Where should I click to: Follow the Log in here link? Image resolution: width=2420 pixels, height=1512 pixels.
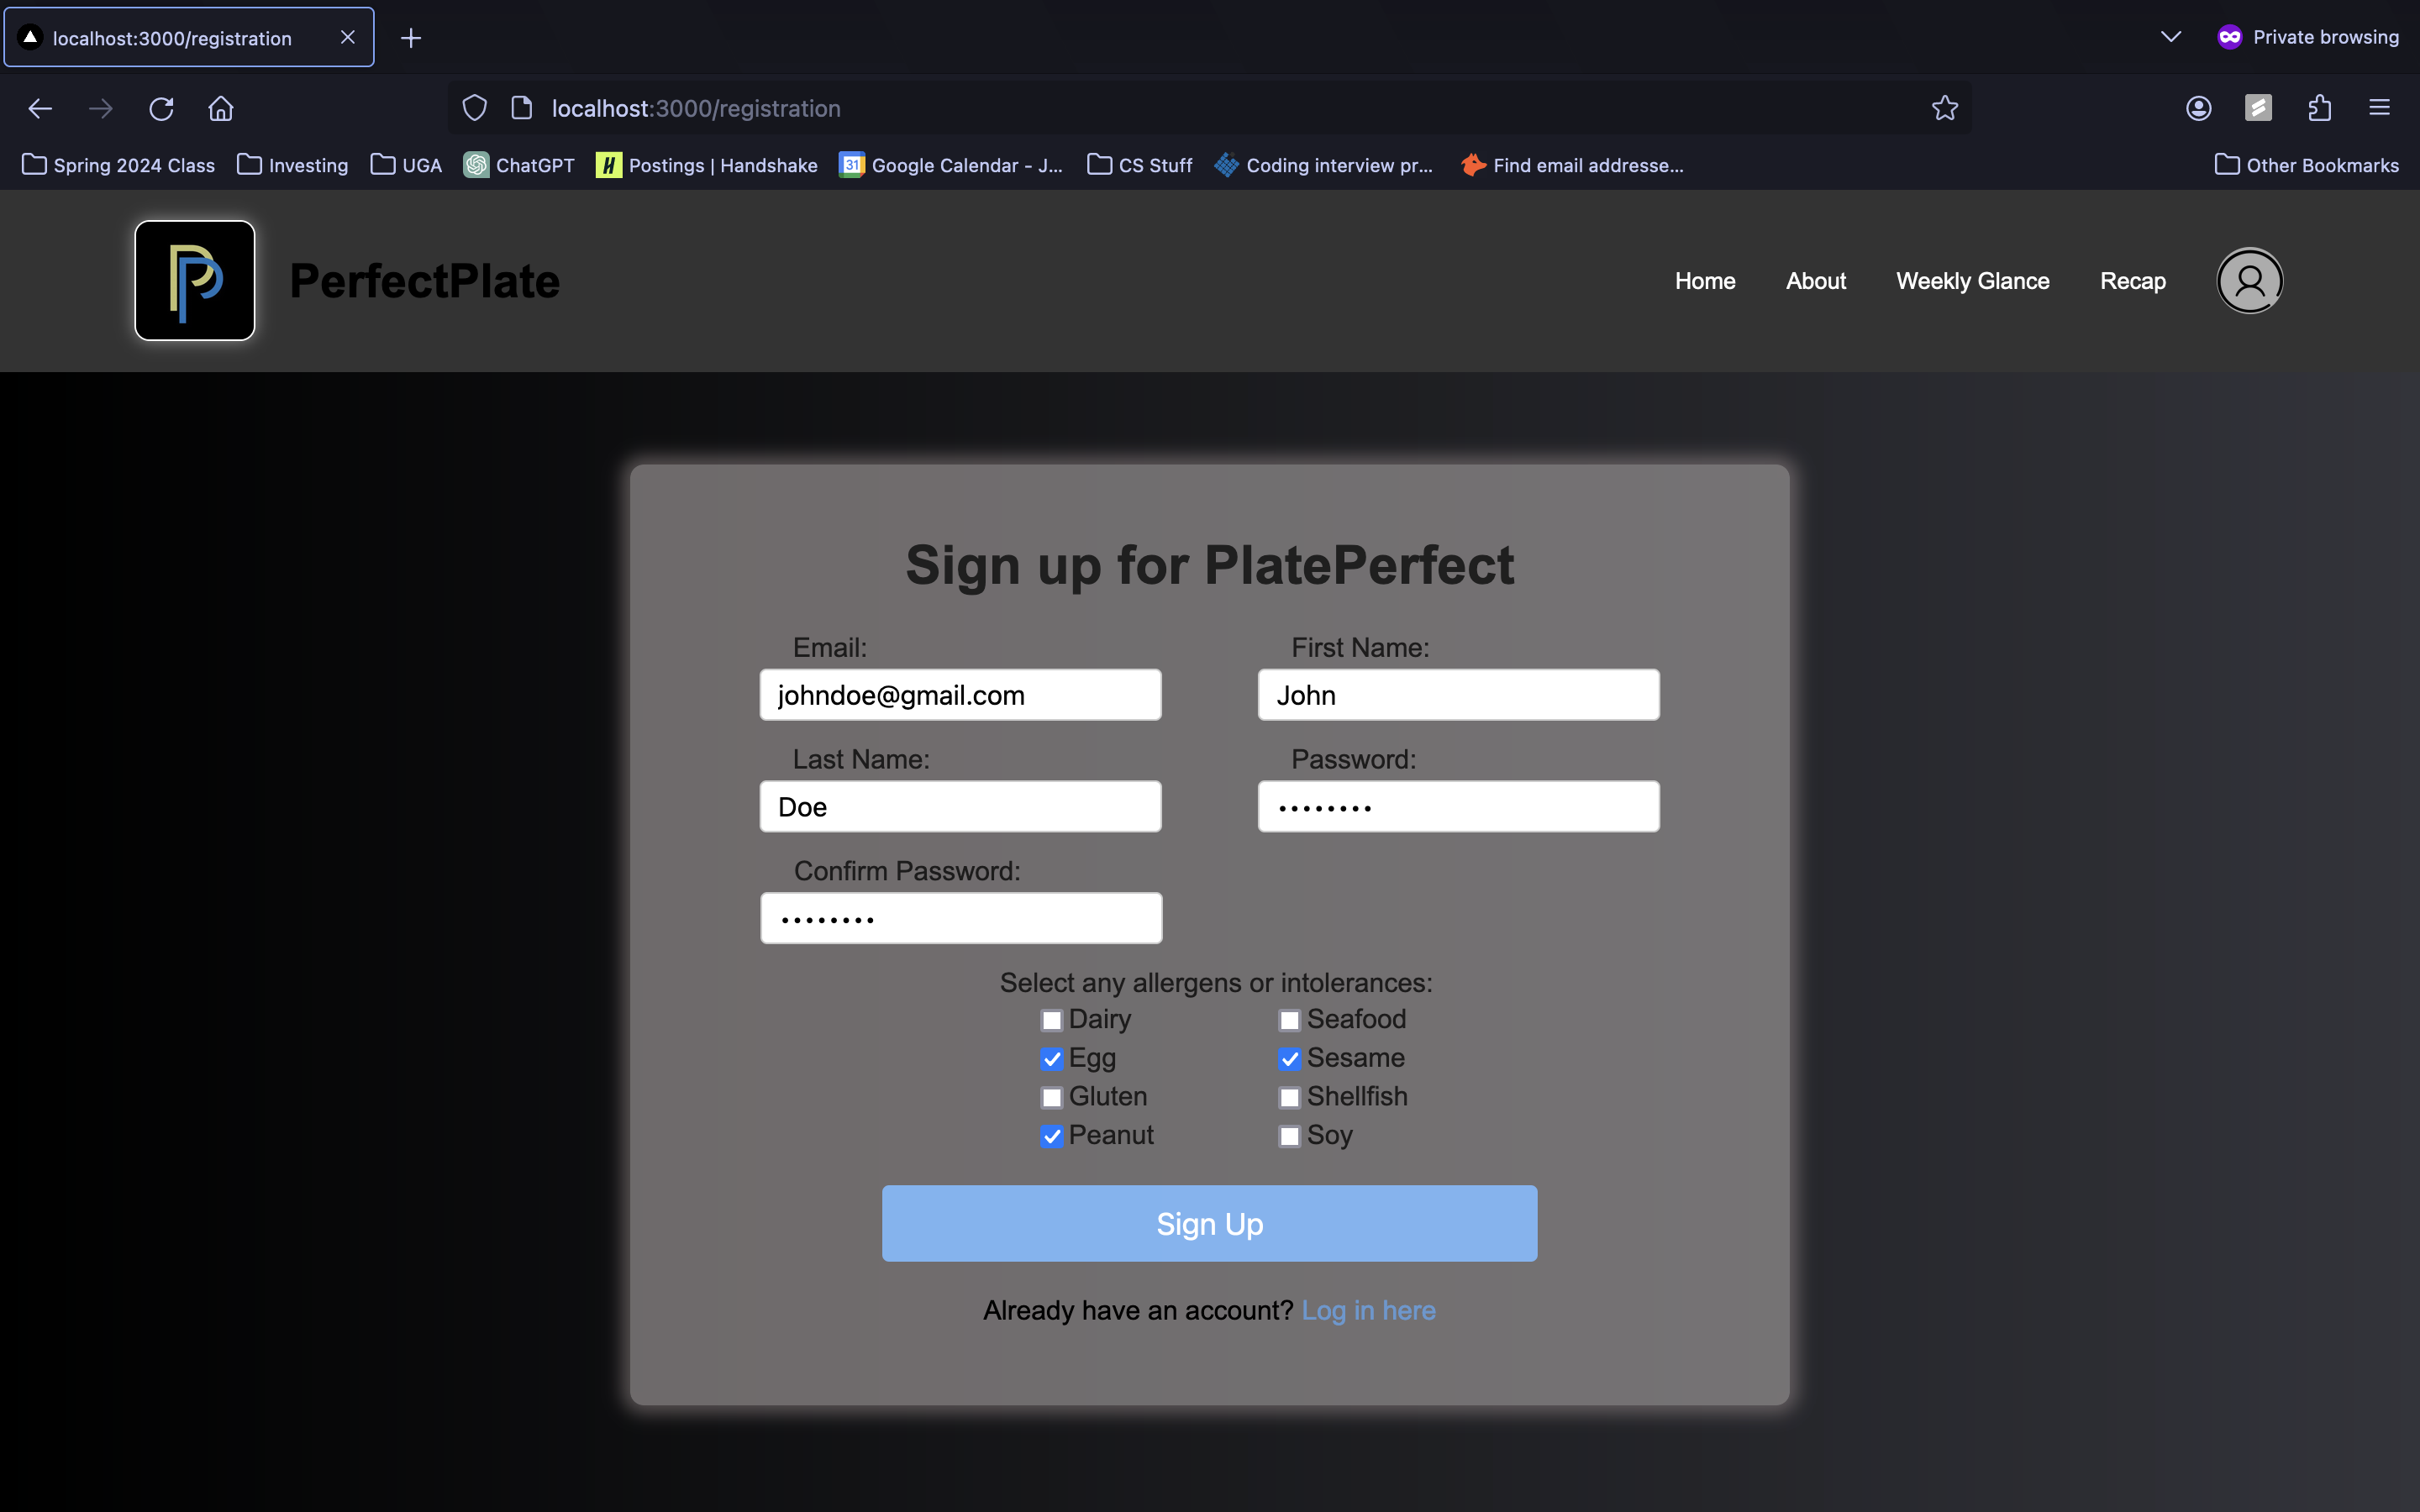point(1368,1310)
